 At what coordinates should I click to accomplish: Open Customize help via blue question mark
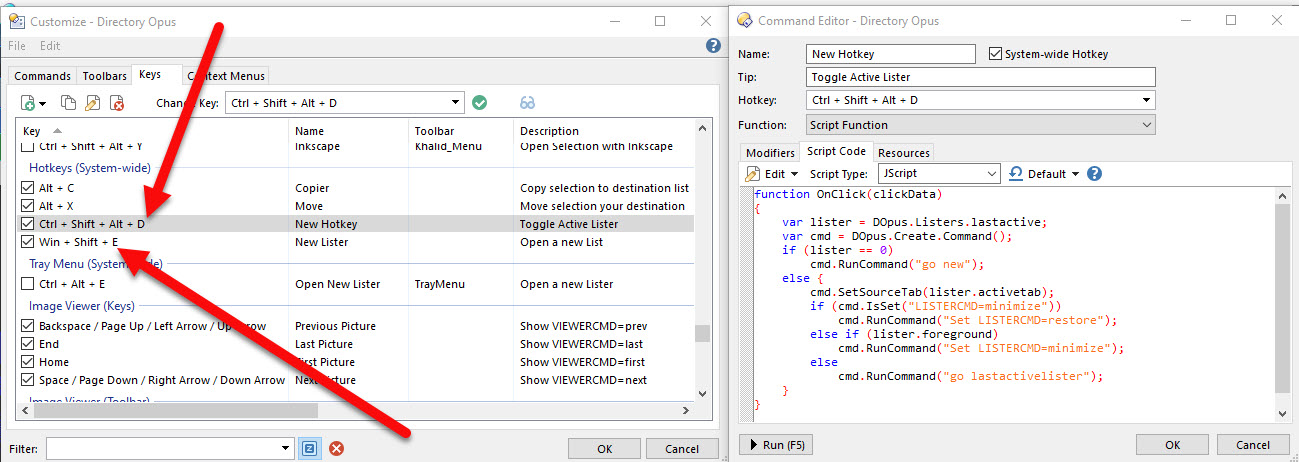(713, 46)
